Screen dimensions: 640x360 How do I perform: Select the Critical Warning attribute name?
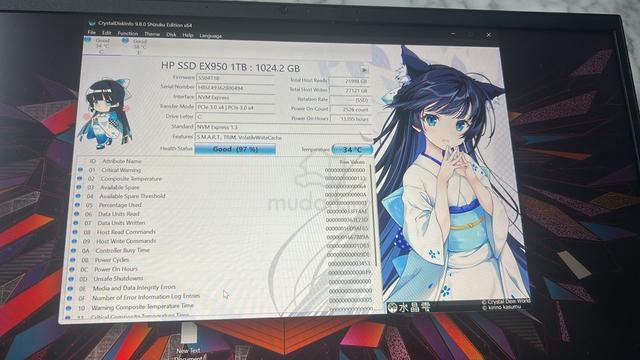(121, 170)
